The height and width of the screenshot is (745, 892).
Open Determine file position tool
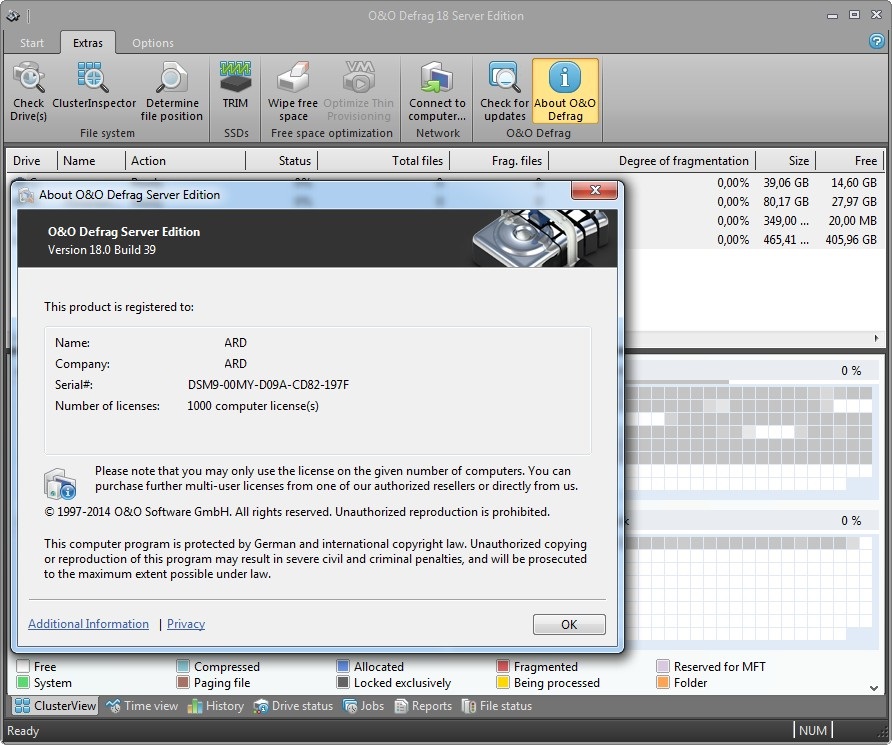pos(172,92)
